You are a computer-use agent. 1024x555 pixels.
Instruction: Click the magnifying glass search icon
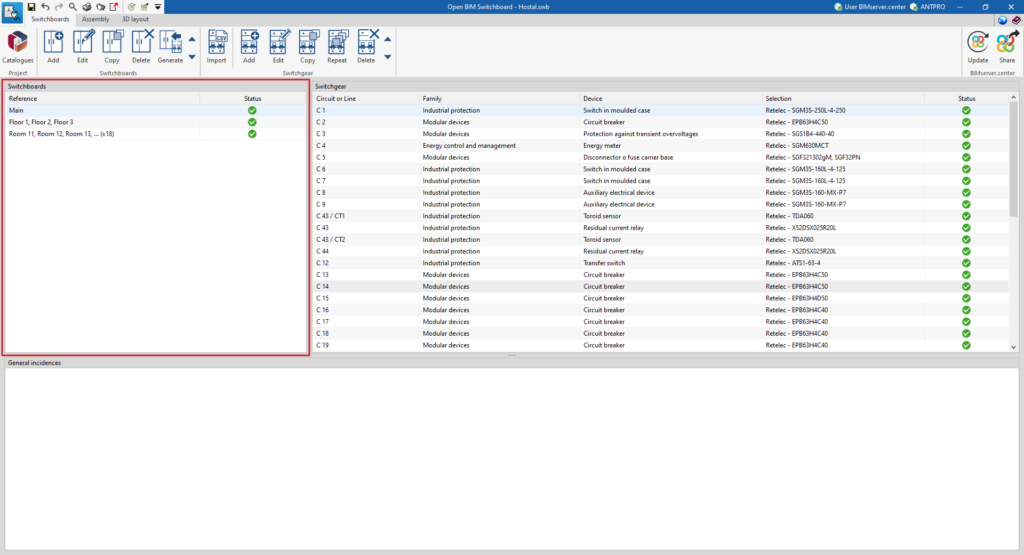72,7
